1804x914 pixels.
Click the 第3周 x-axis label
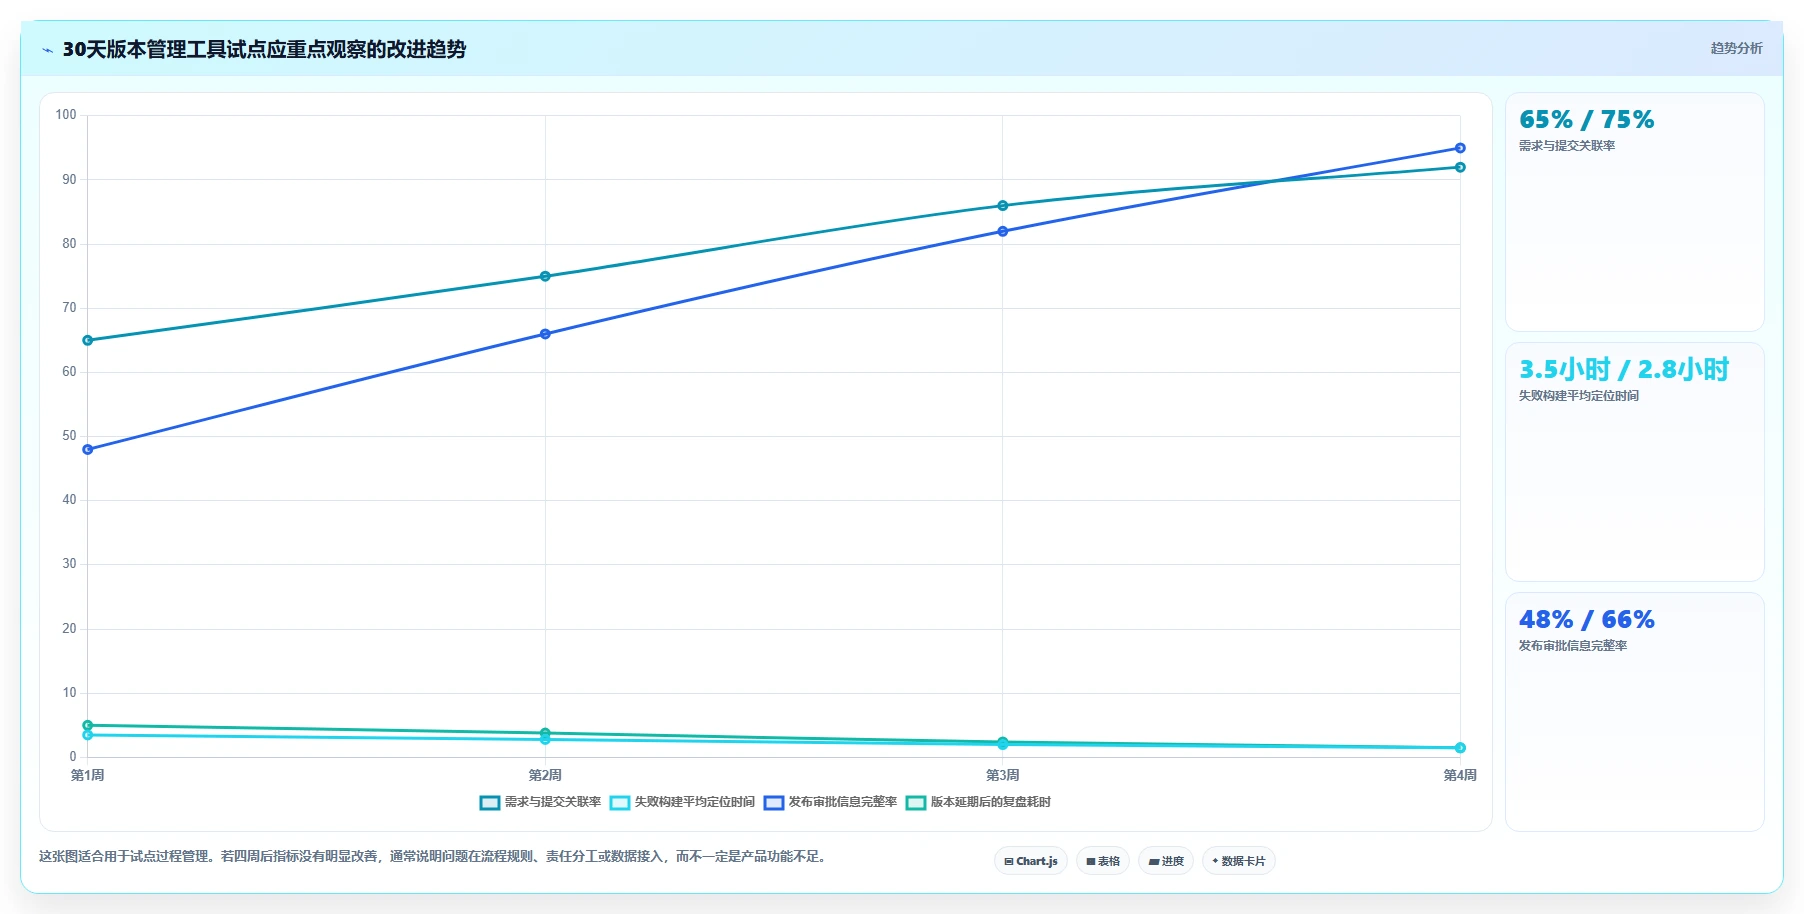point(1003,775)
